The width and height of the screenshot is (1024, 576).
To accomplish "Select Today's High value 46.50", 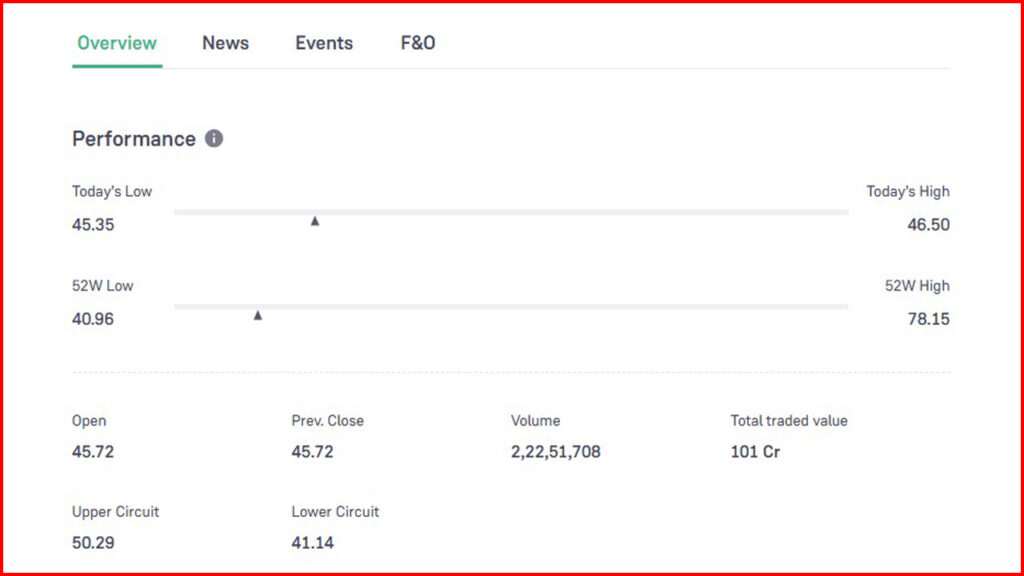I will coord(928,225).
